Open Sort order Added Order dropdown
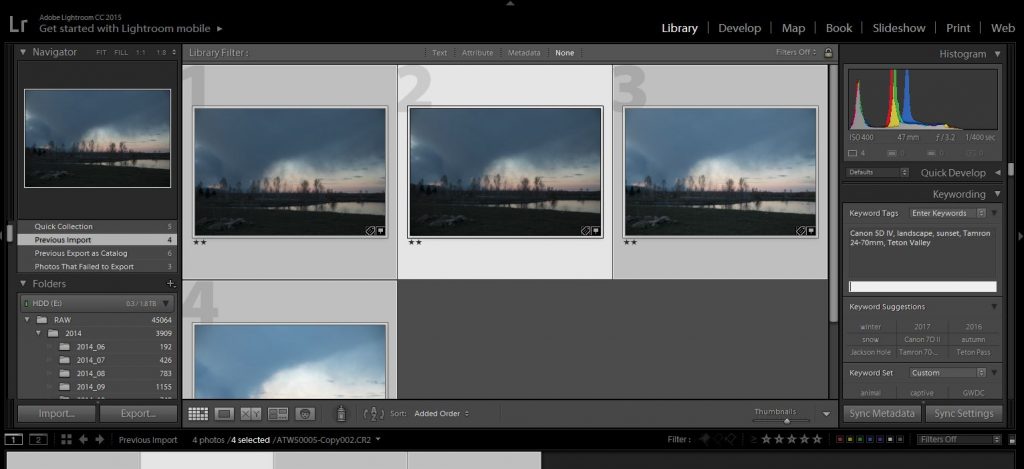 click(x=441, y=413)
